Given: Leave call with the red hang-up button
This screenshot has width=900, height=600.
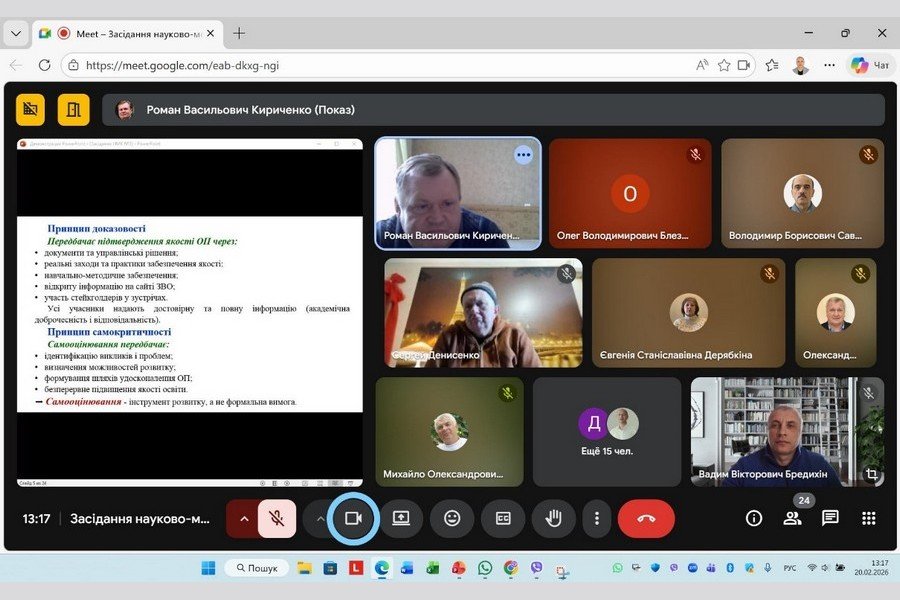Looking at the screenshot, I should [646, 518].
